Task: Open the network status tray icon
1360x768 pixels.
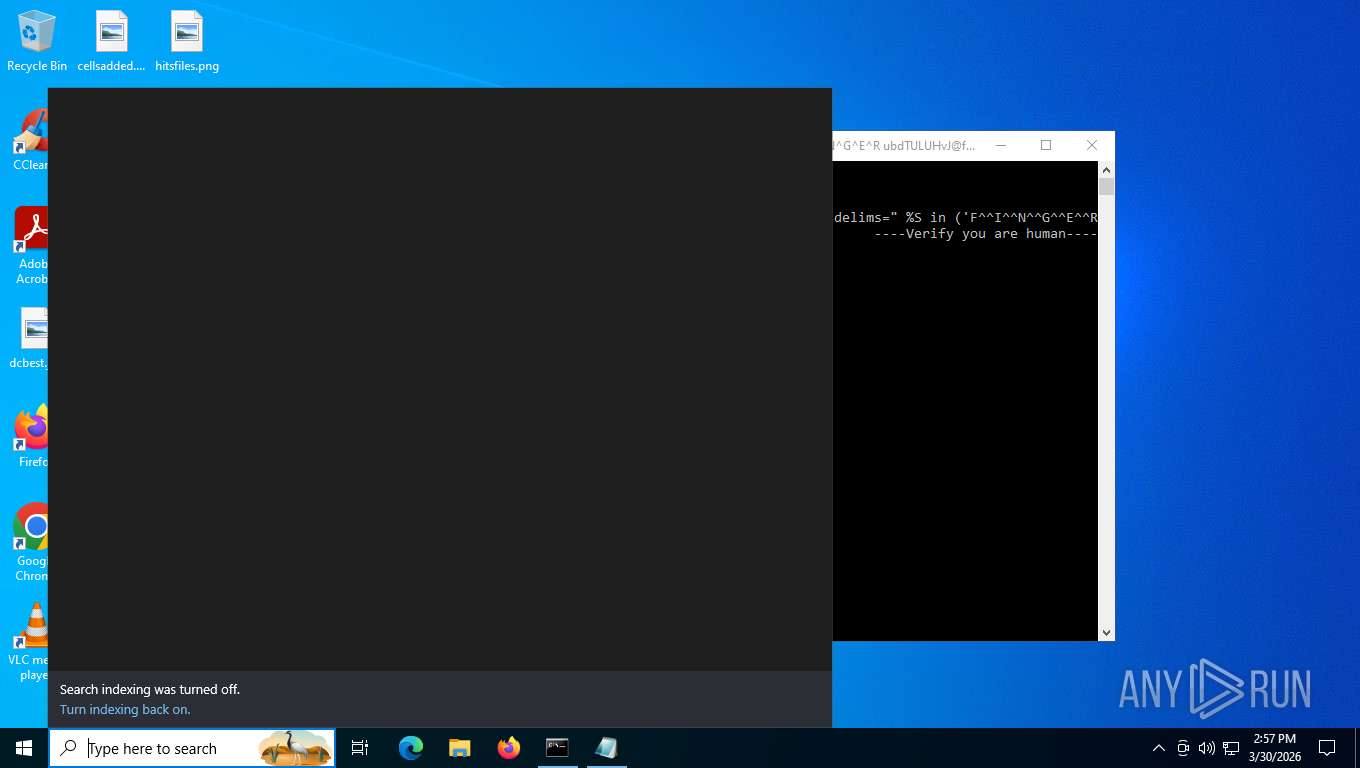Action: (1231, 748)
